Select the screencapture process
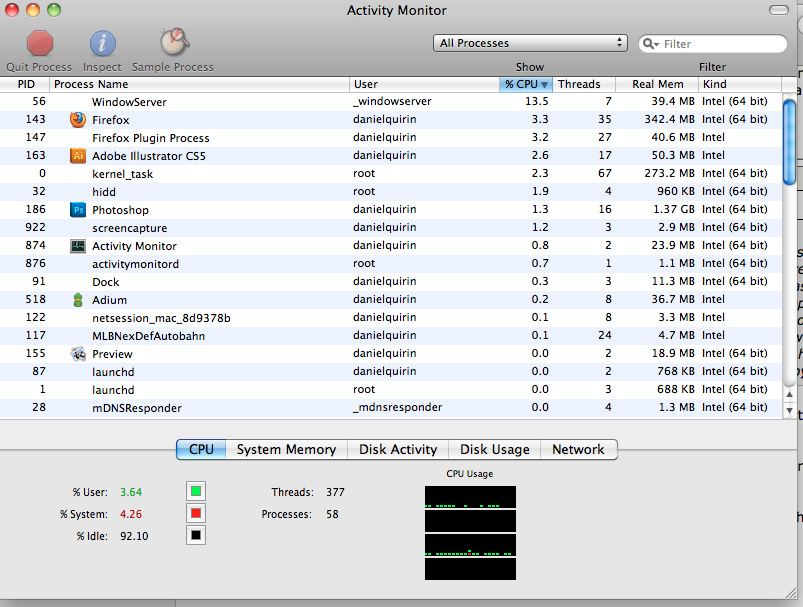Image resolution: width=803 pixels, height=607 pixels. click(x=391, y=227)
